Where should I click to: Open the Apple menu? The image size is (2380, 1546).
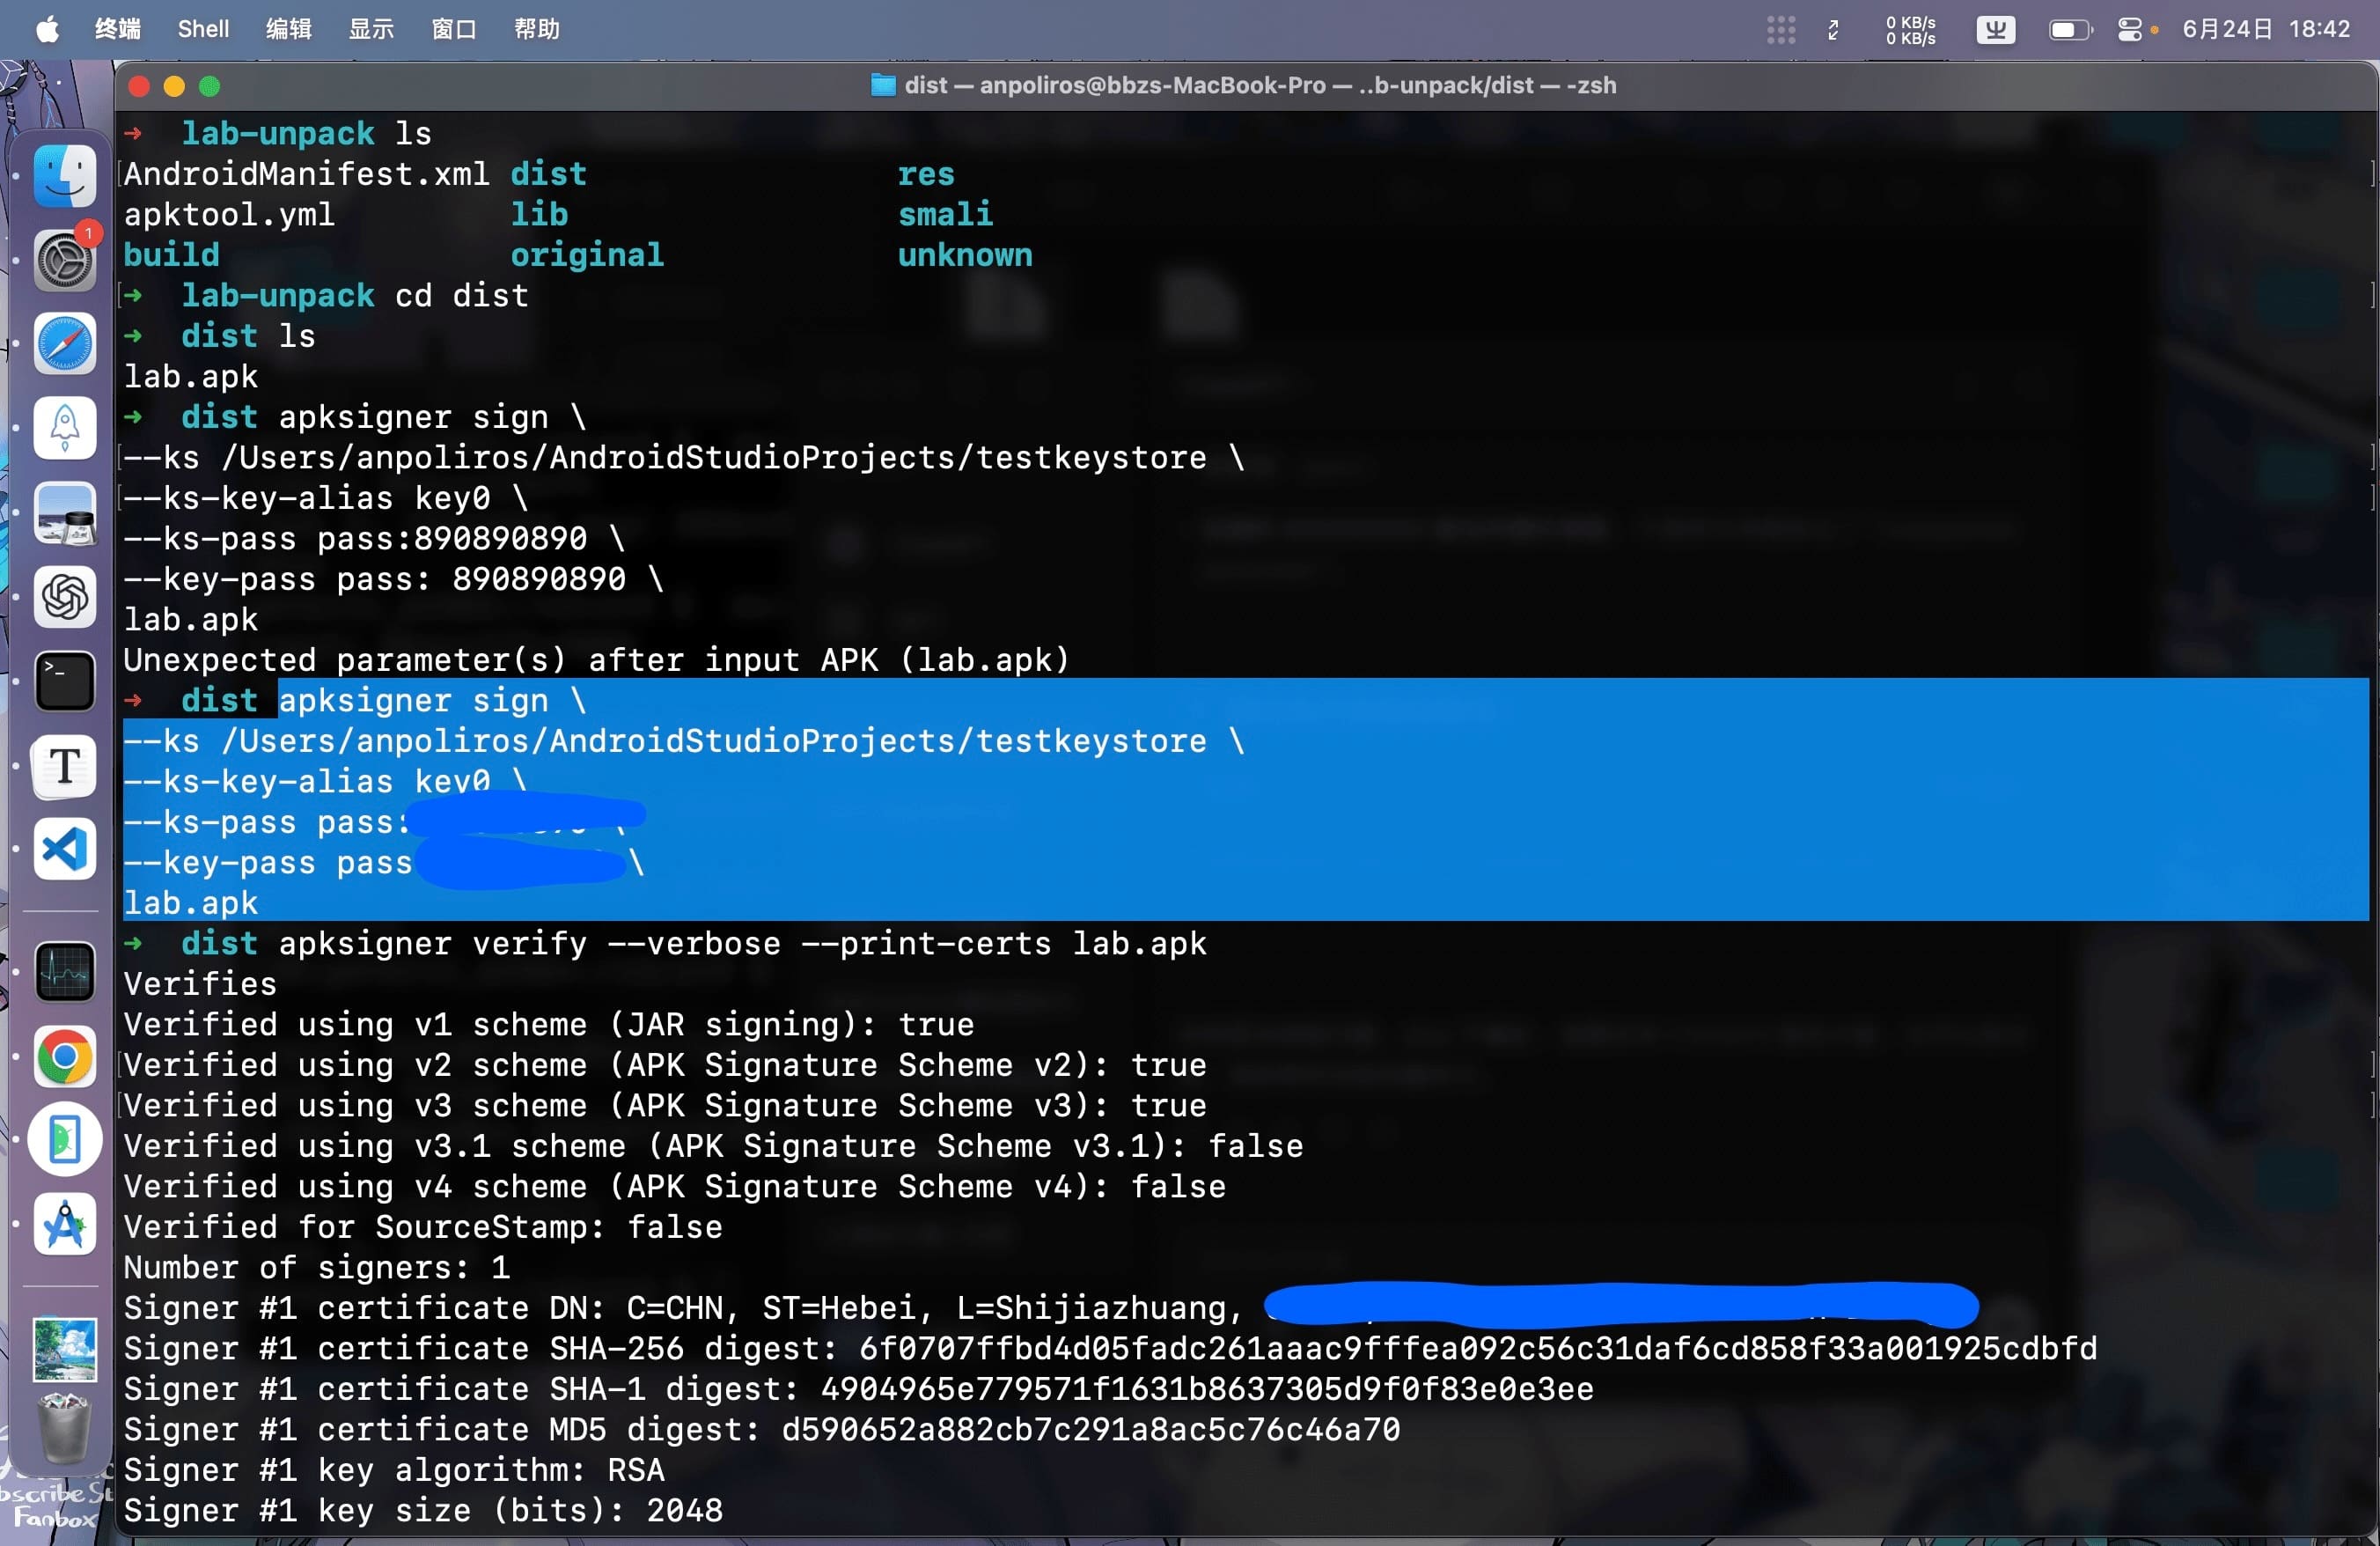(47, 29)
